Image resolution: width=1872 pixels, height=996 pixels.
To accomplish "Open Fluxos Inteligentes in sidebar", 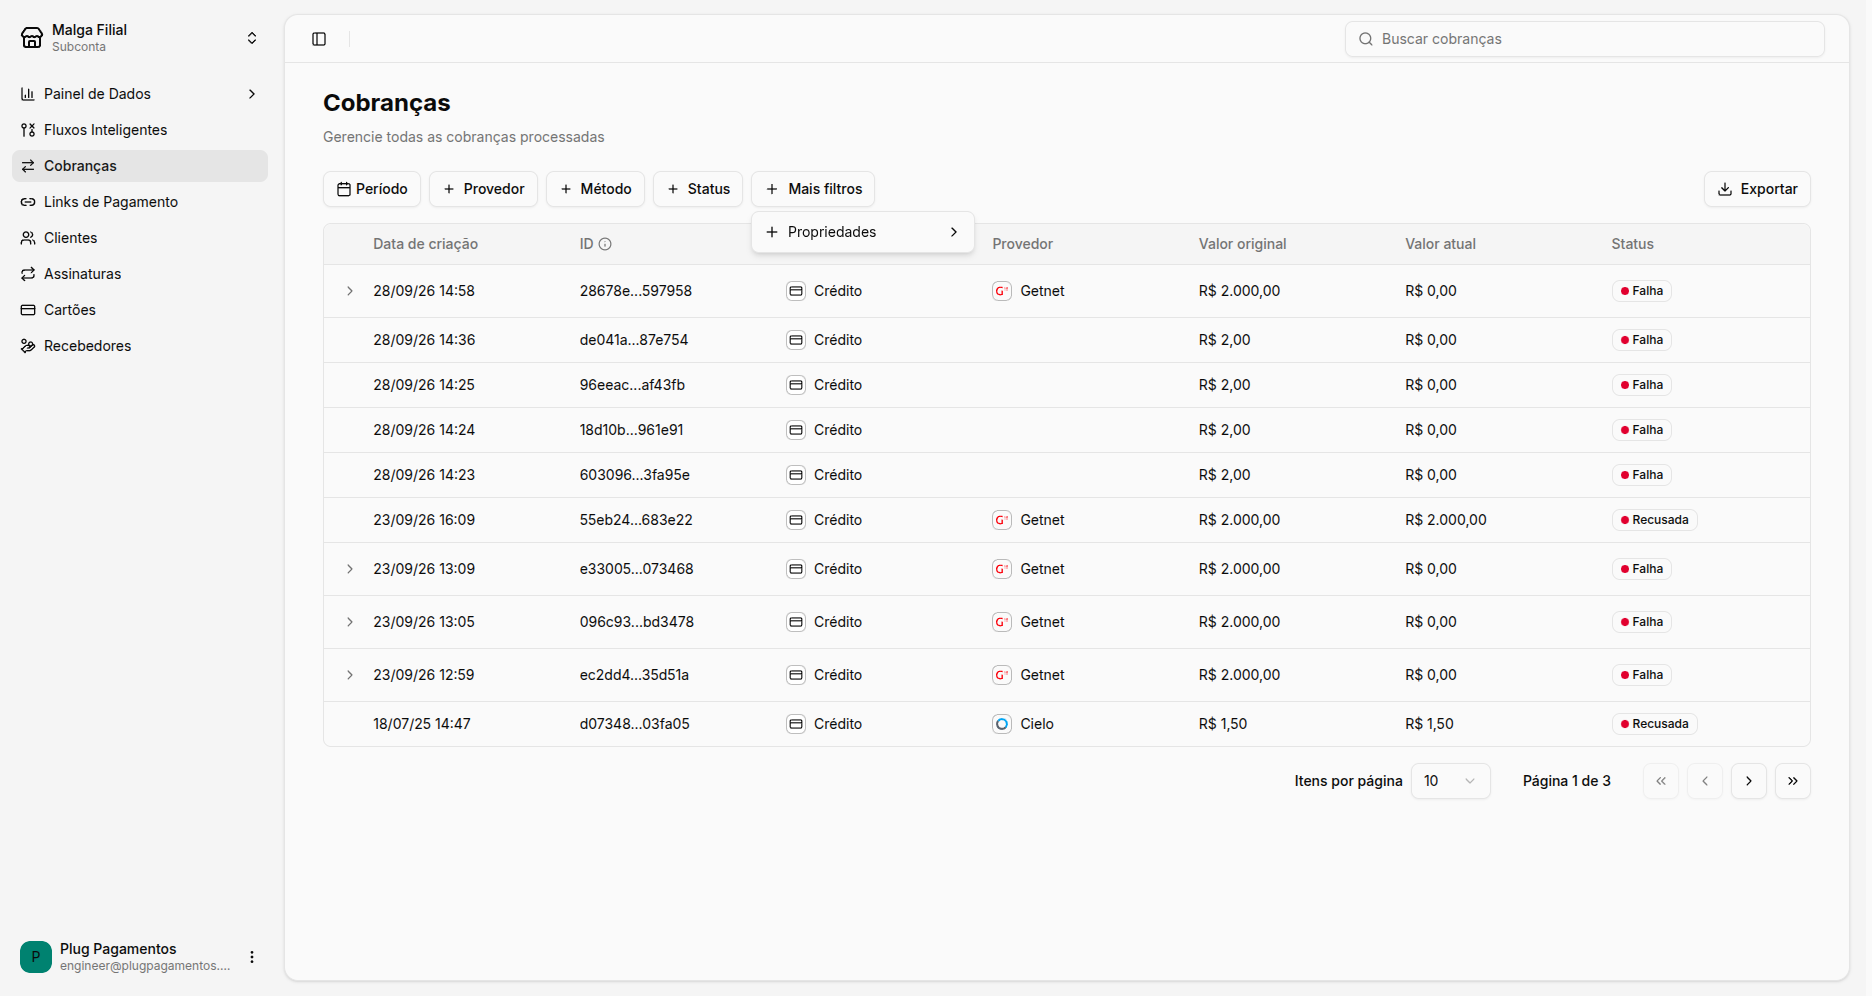I will point(140,130).
